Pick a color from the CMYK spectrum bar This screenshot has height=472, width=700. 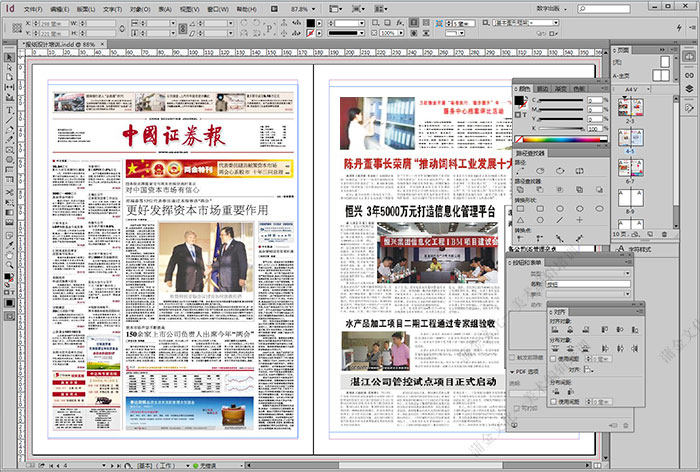click(x=562, y=139)
